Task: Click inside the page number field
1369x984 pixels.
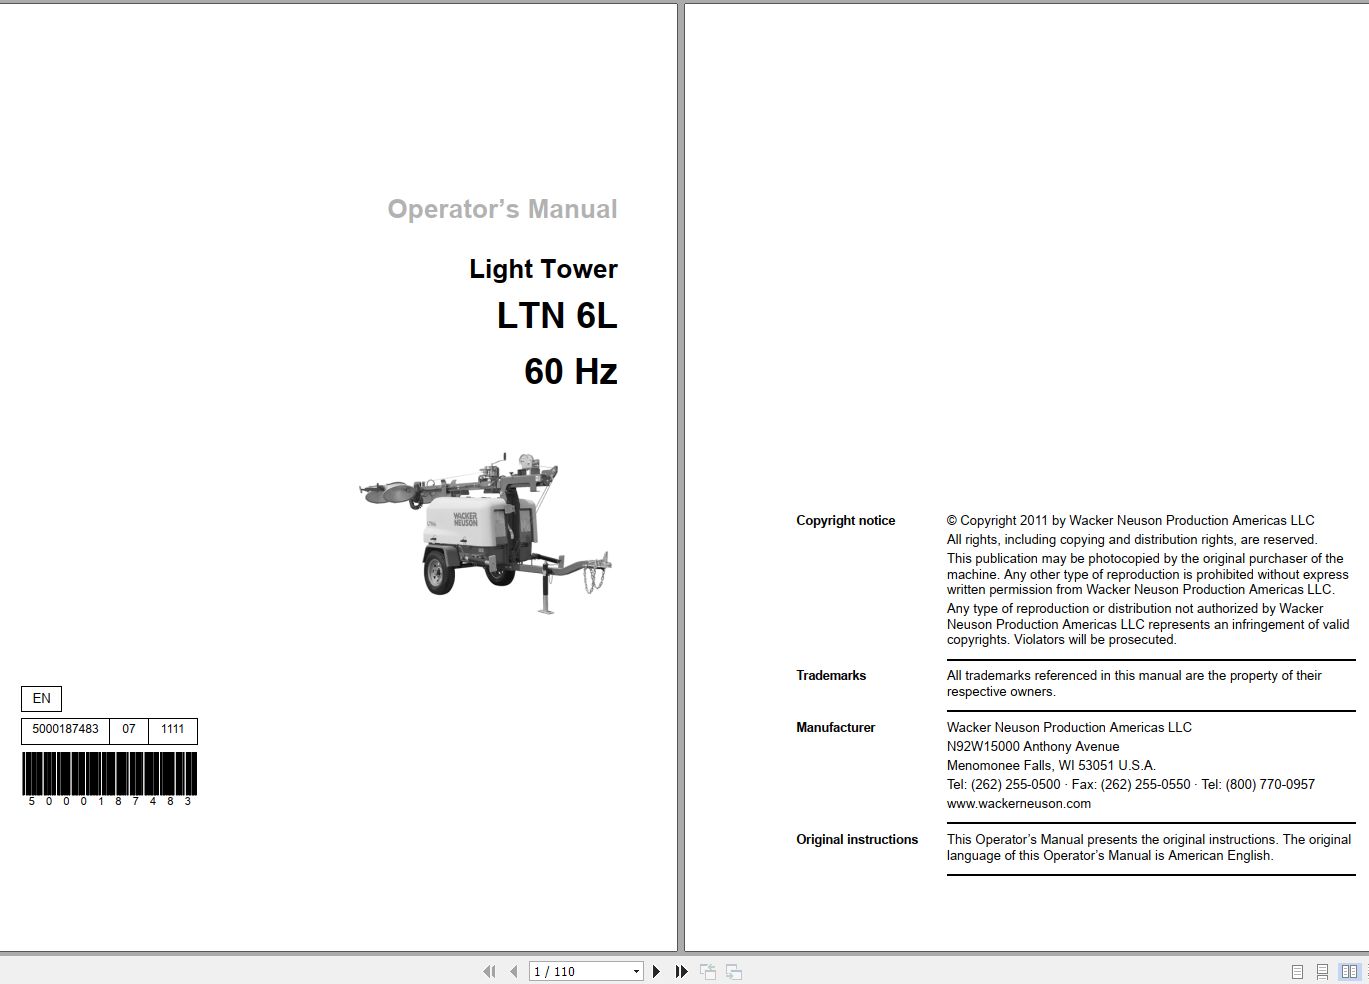Action: point(570,971)
